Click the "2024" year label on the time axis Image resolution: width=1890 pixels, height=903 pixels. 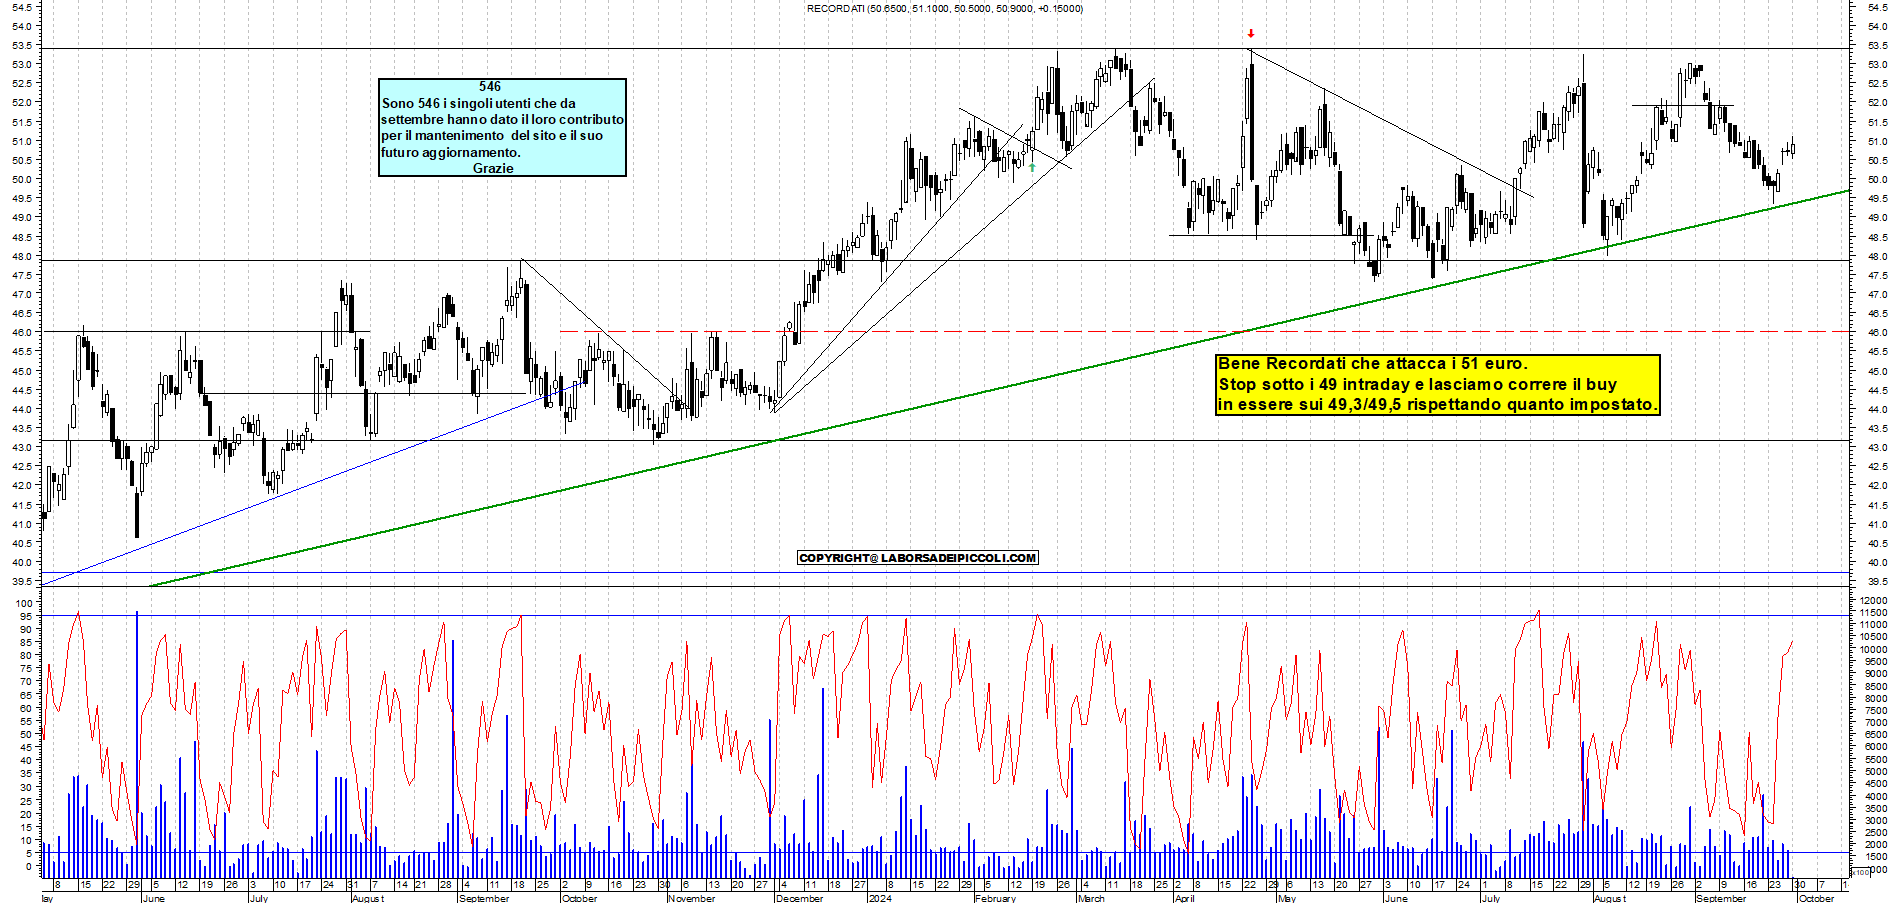click(880, 898)
